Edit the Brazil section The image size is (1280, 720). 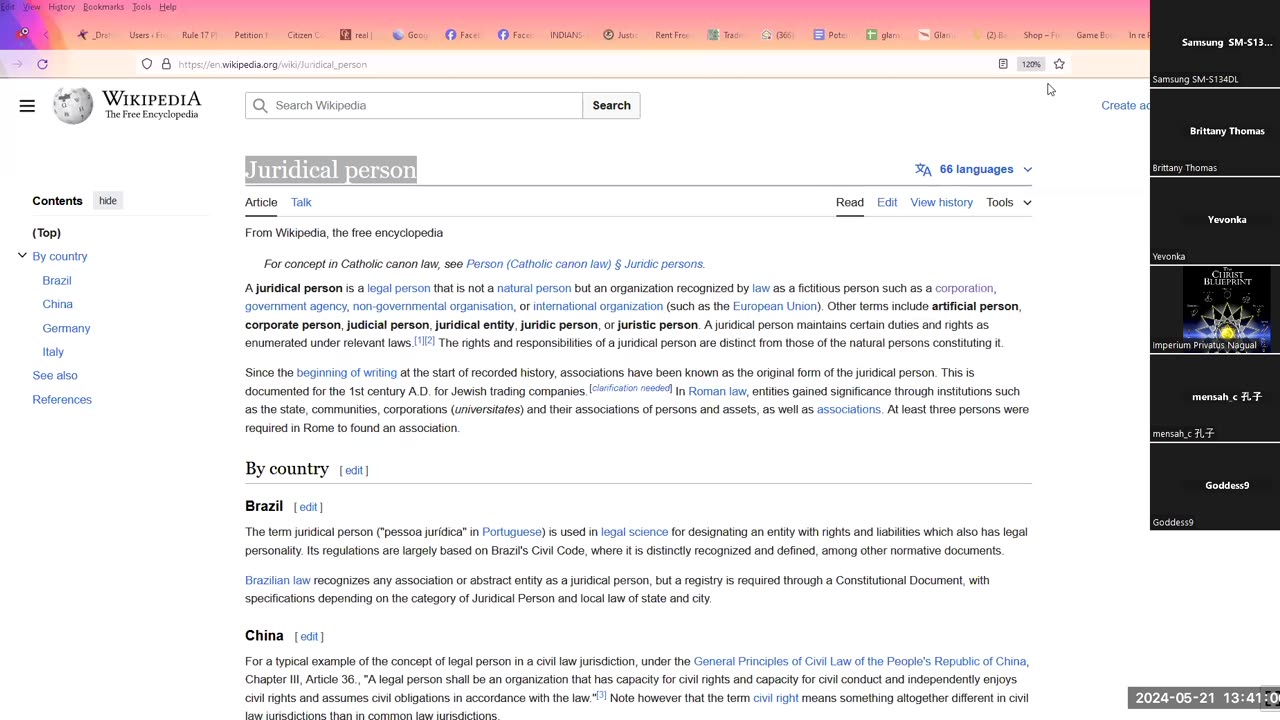pos(308,507)
